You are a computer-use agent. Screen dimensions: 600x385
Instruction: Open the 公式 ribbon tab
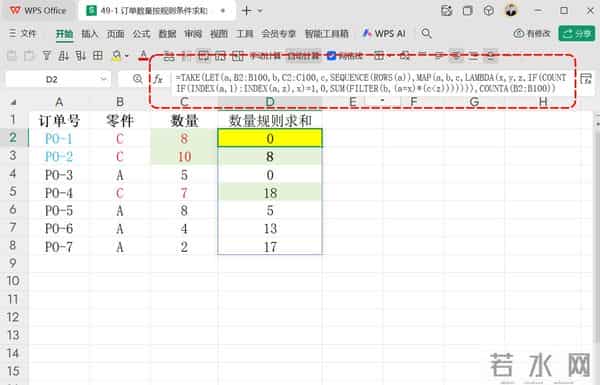141,34
